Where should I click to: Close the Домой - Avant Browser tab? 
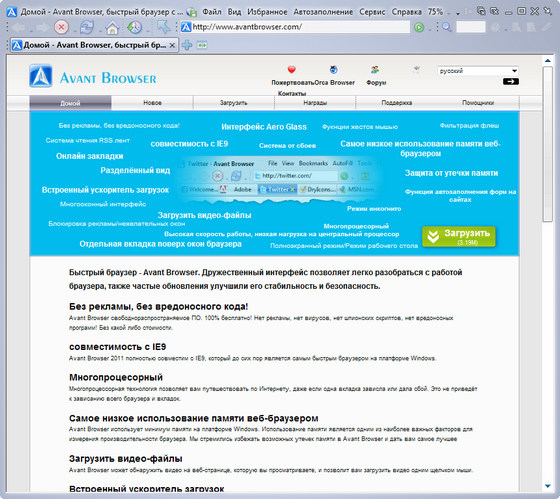point(172,45)
